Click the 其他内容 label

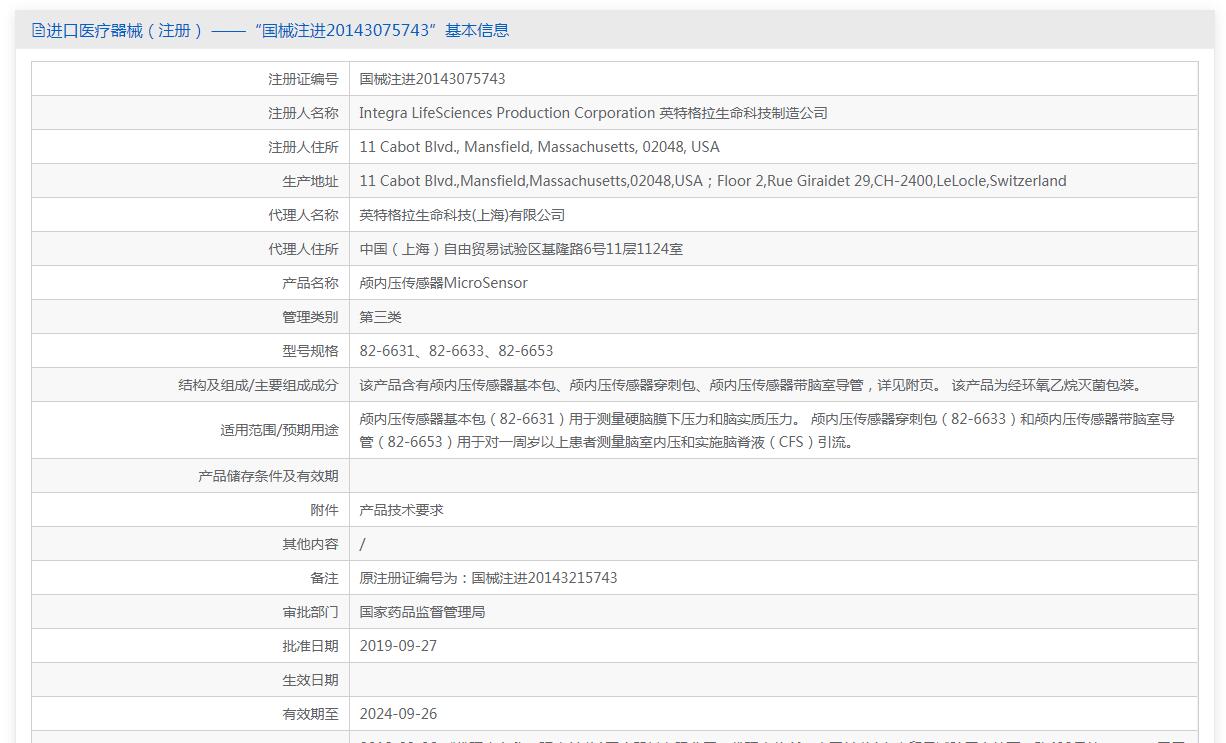[x=310, y=544]
